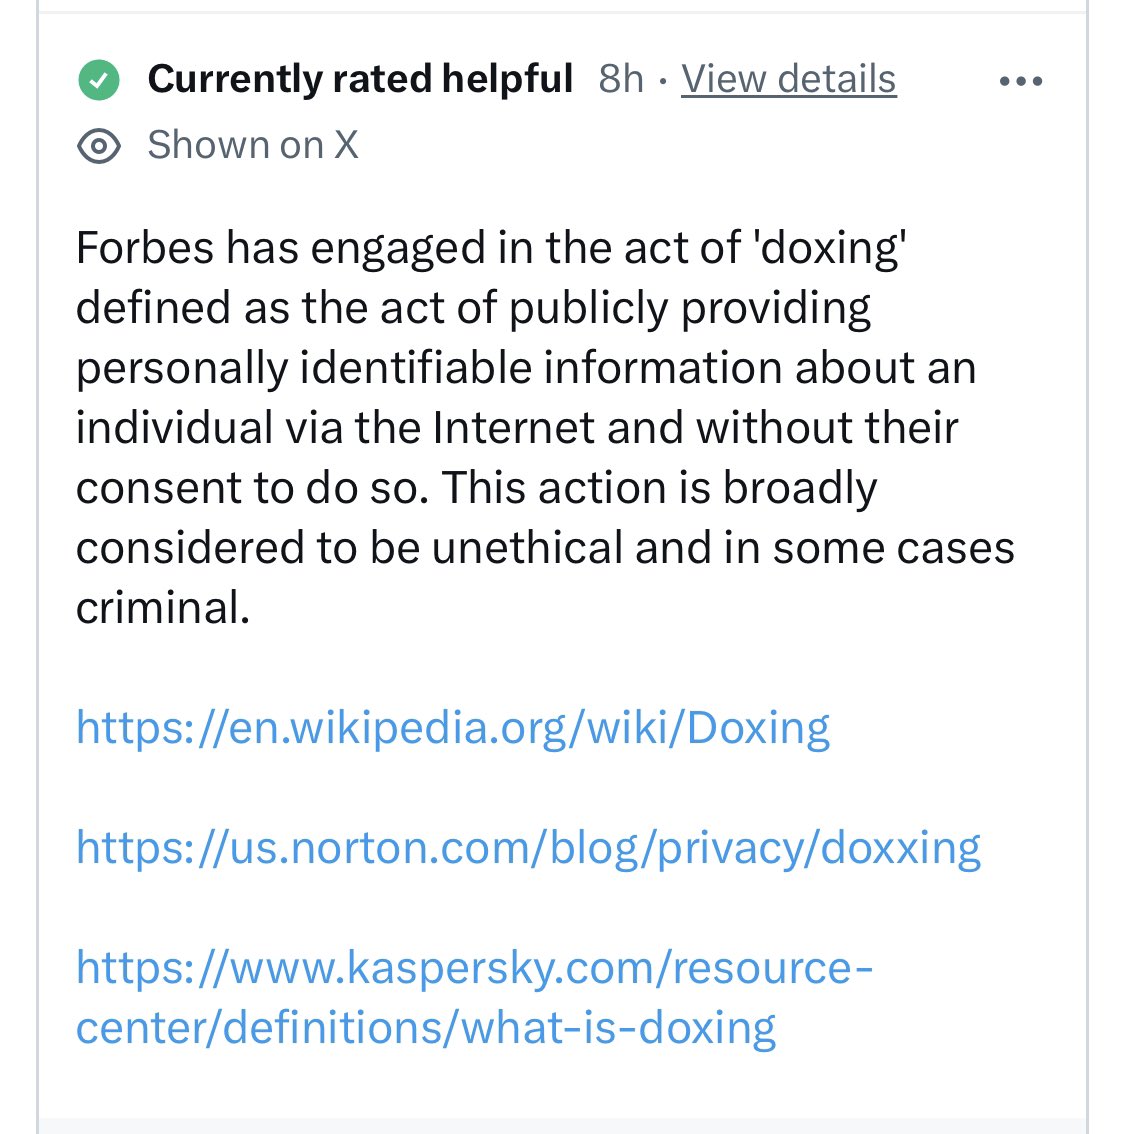This screenshot has width=1125, height=1134.
Task: Follow the Norton doxxing blog link
Action: point(529,848)
